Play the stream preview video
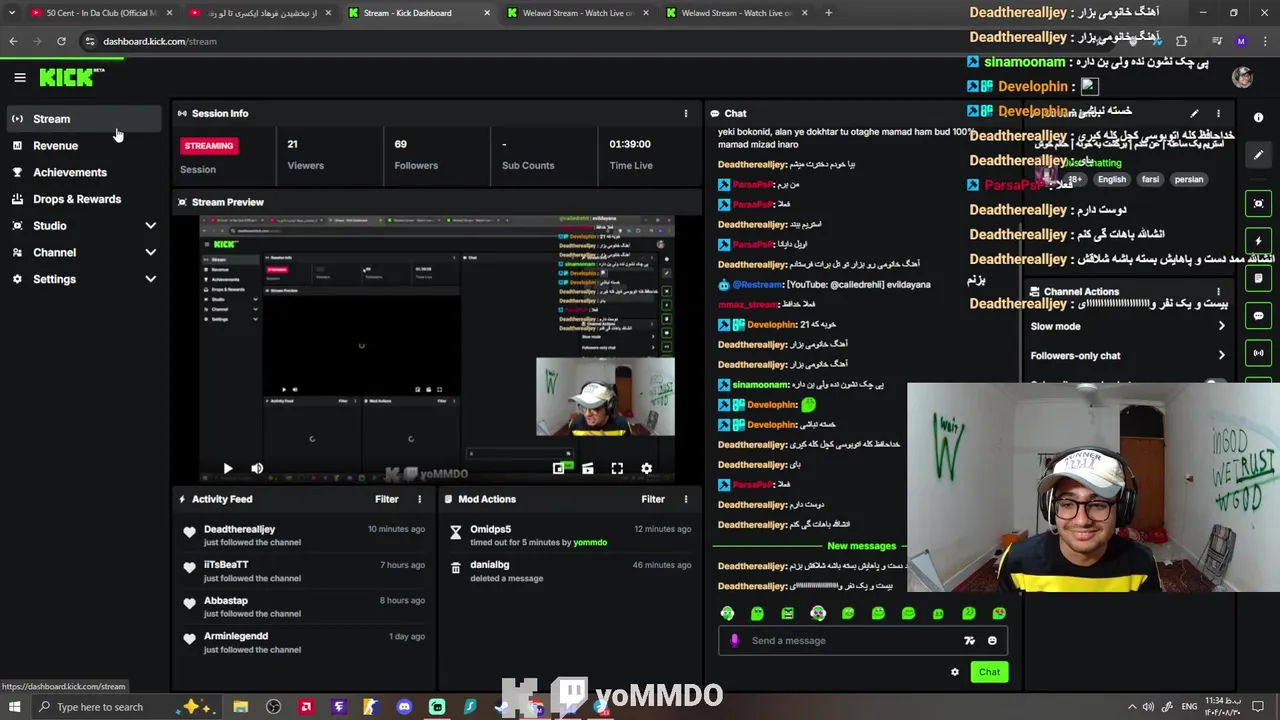 pos(227,468)
